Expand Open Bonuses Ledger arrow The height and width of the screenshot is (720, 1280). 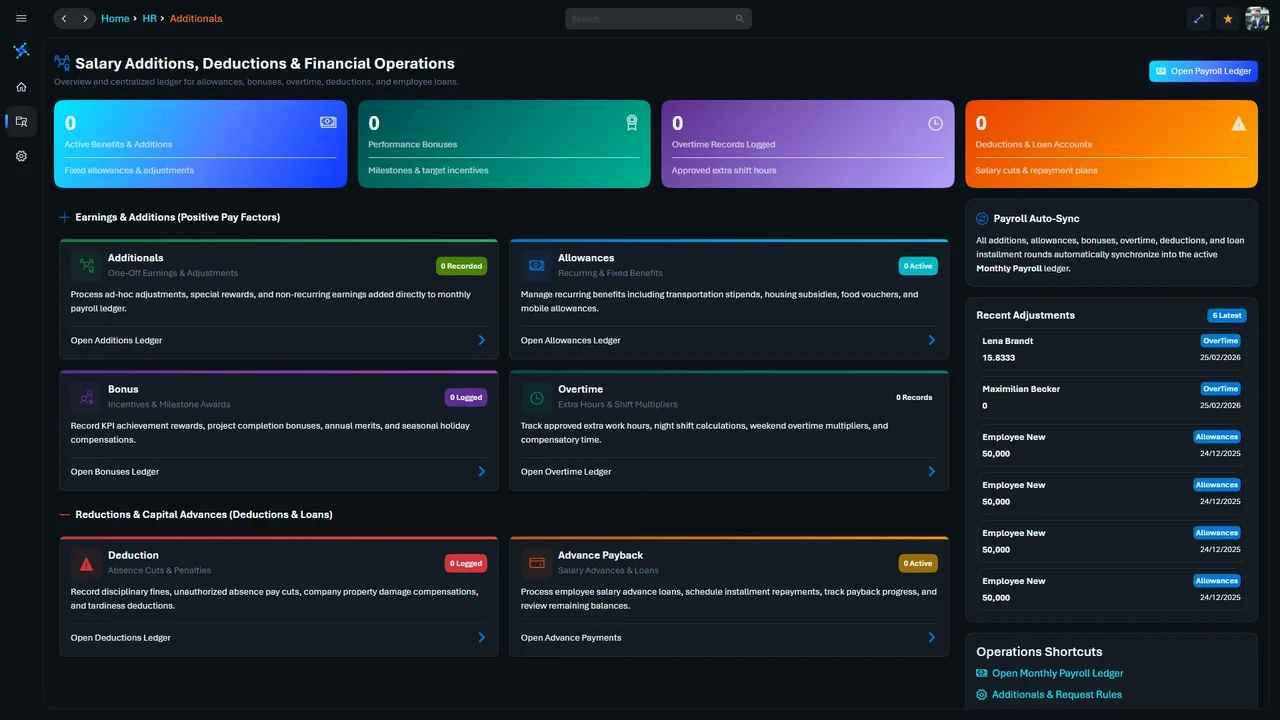(x=482, y=471)
